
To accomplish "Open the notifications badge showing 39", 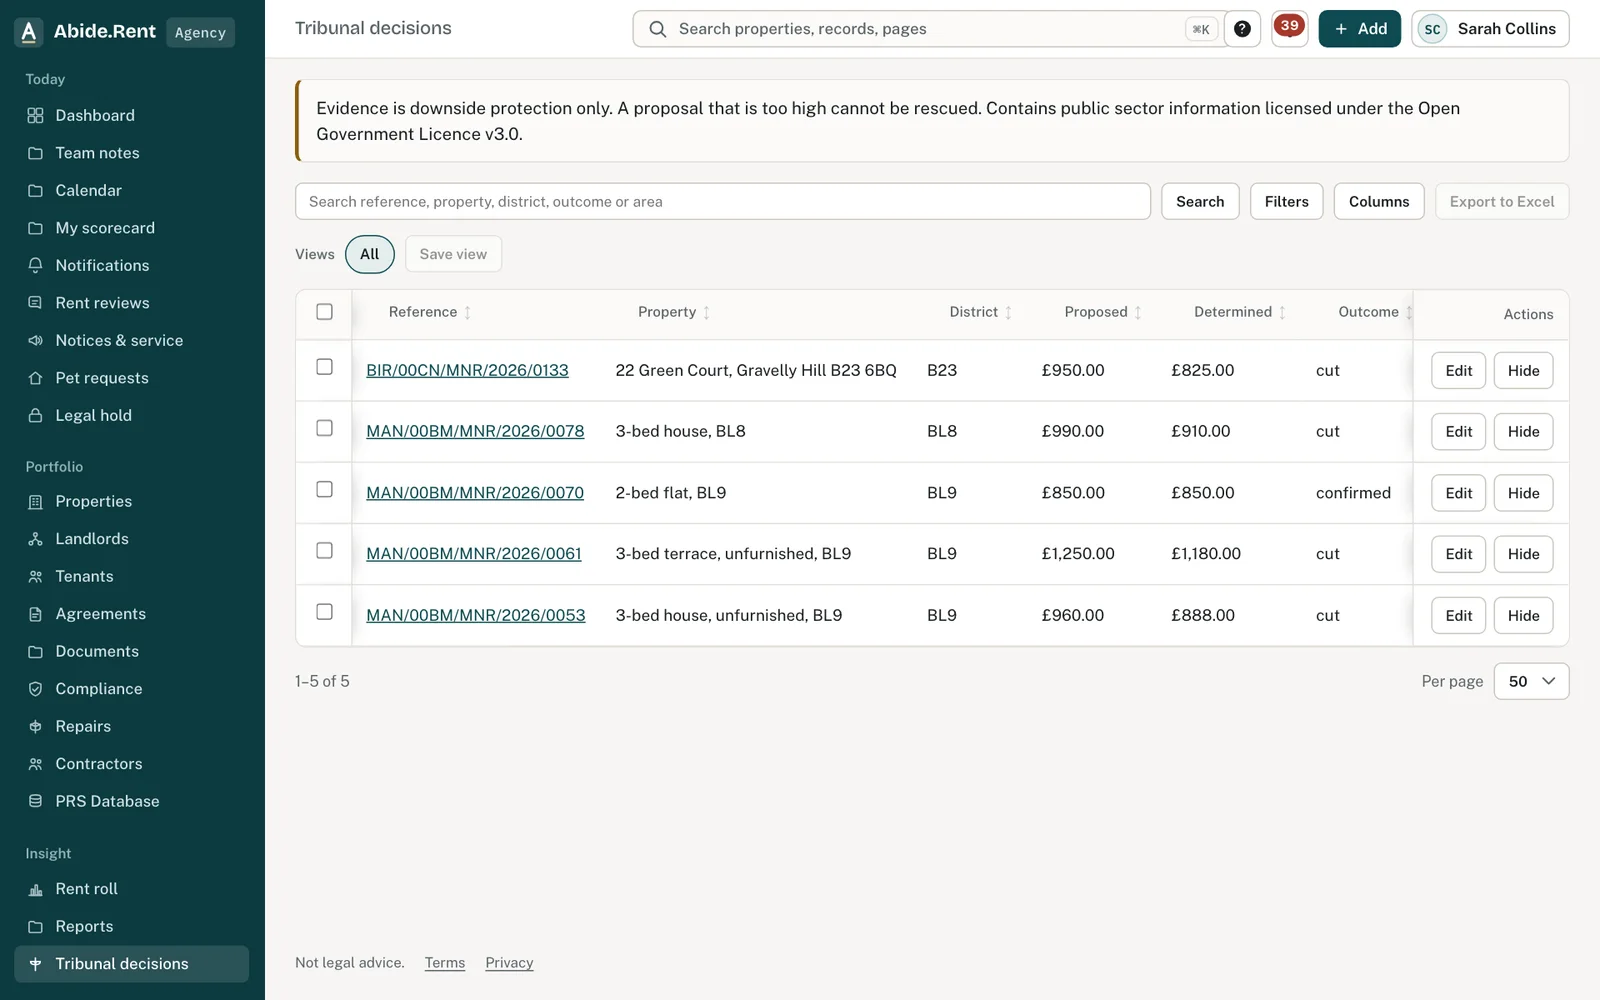I will (x=1289, y=28).
